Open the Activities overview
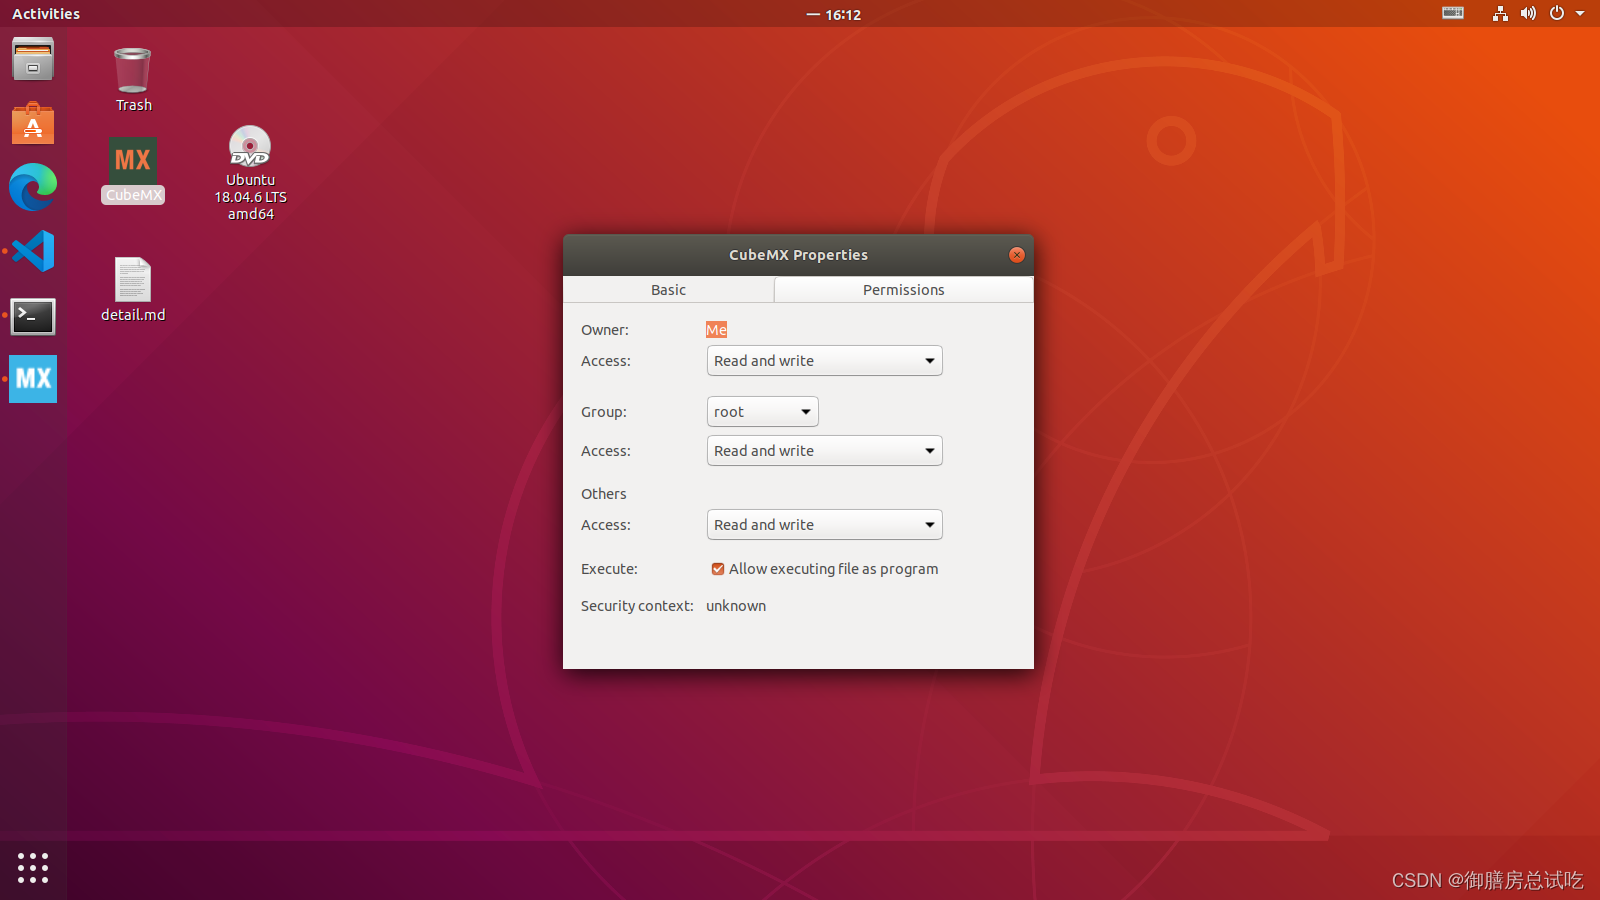Screen dimensions: 1600x900 [45, 13]
